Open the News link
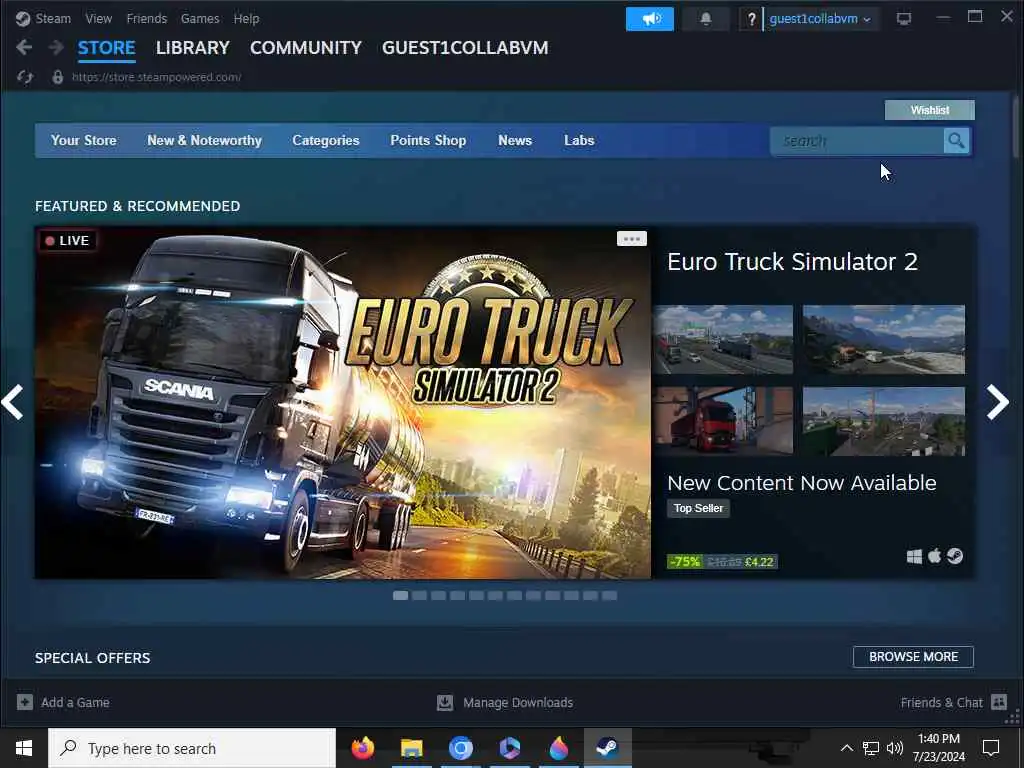This screenshot has width=1024, height=768. [515, 140]
